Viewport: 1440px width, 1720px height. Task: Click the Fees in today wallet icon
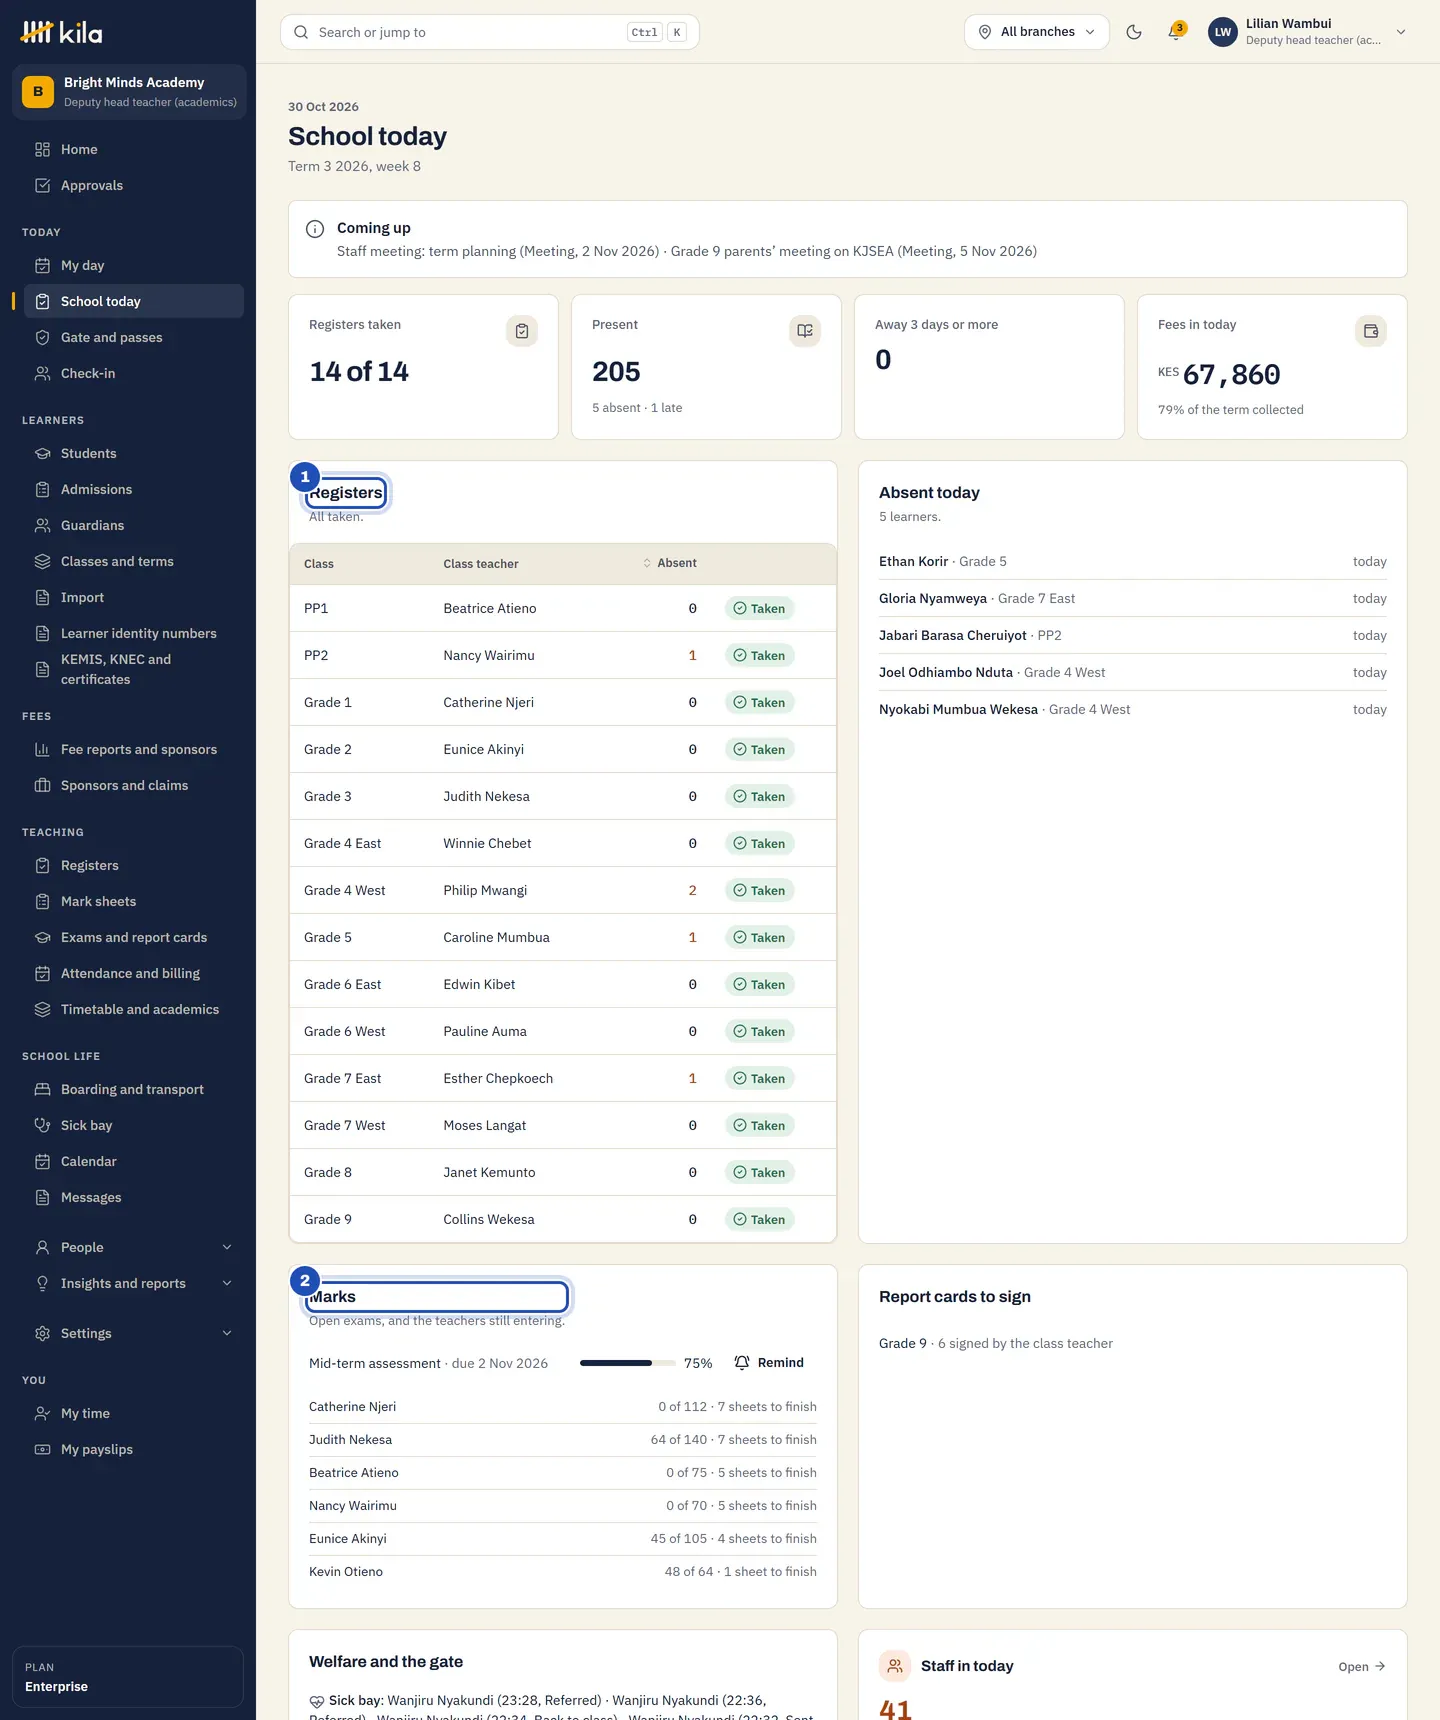tap(1371, 331)
